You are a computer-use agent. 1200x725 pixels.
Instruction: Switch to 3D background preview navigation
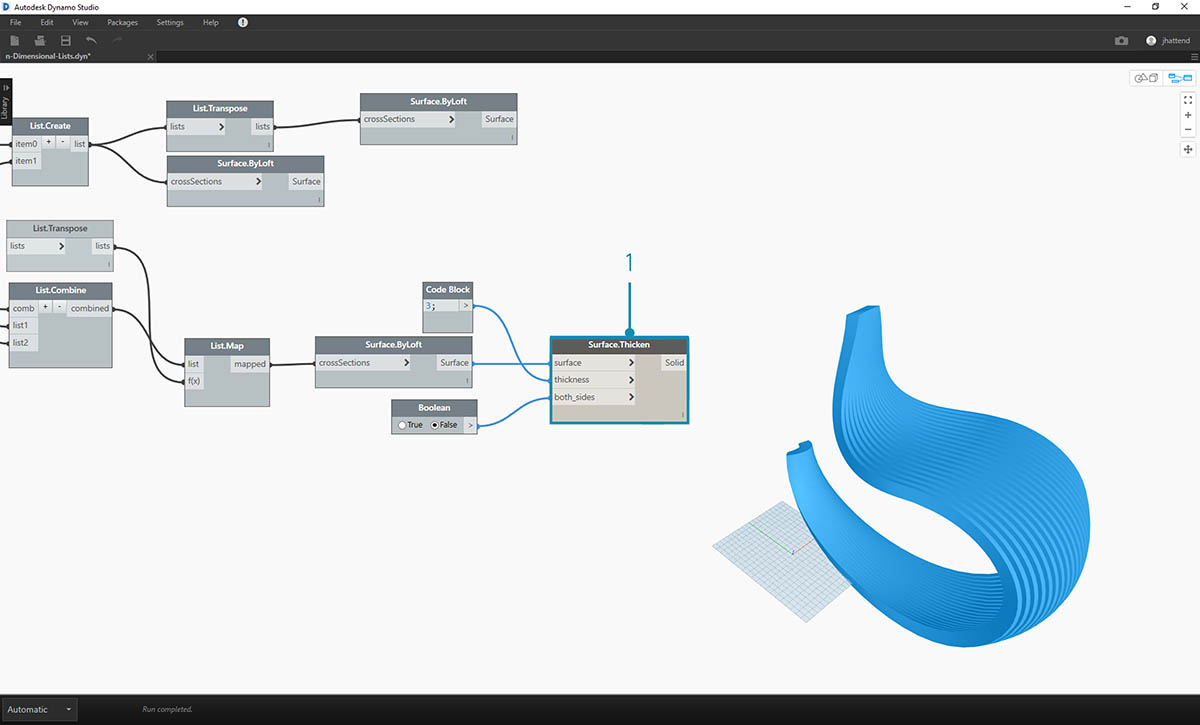[1145, 78]
